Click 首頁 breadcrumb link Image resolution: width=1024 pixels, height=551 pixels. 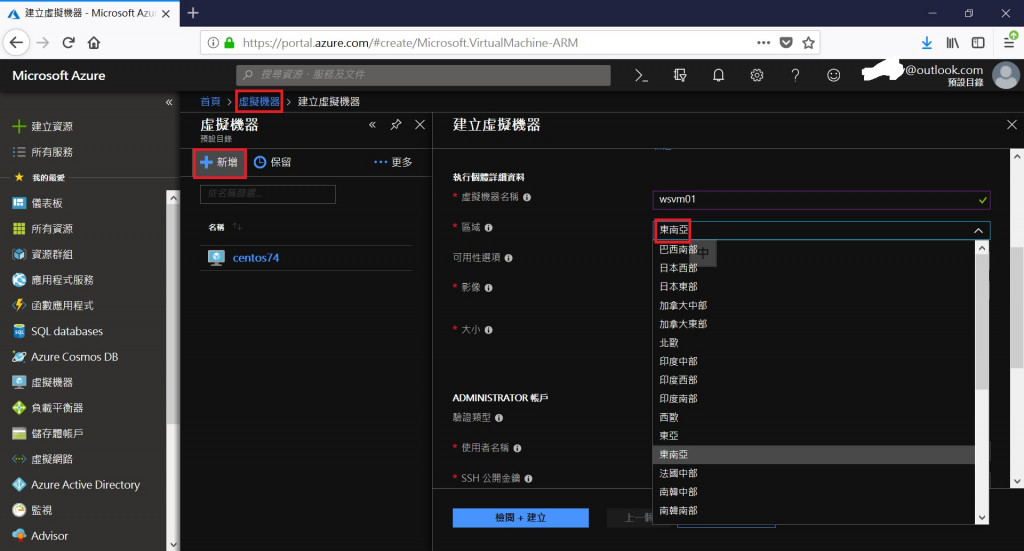pyautogui.click(x=210, y=102)
